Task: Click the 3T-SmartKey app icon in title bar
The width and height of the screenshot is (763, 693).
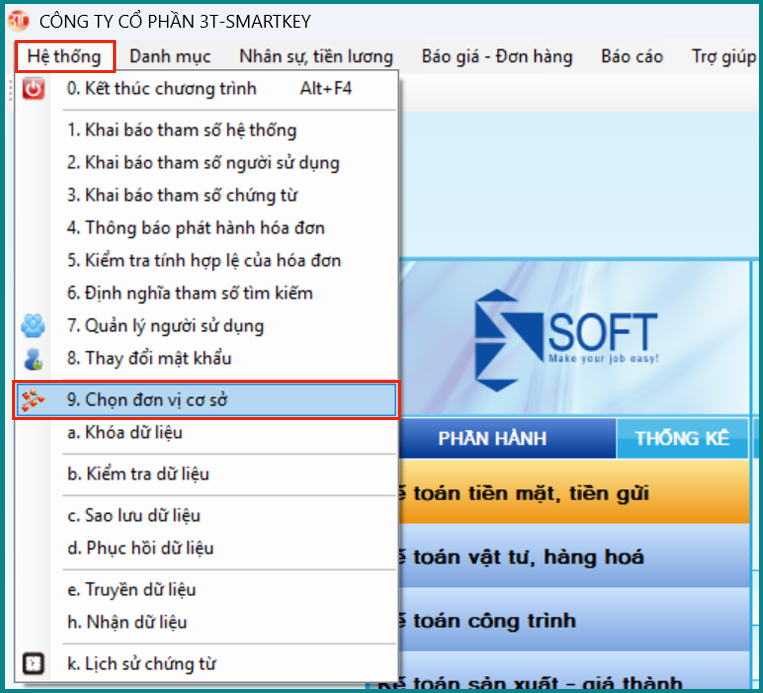Action: pyautogui.click(x=18, y=19)
